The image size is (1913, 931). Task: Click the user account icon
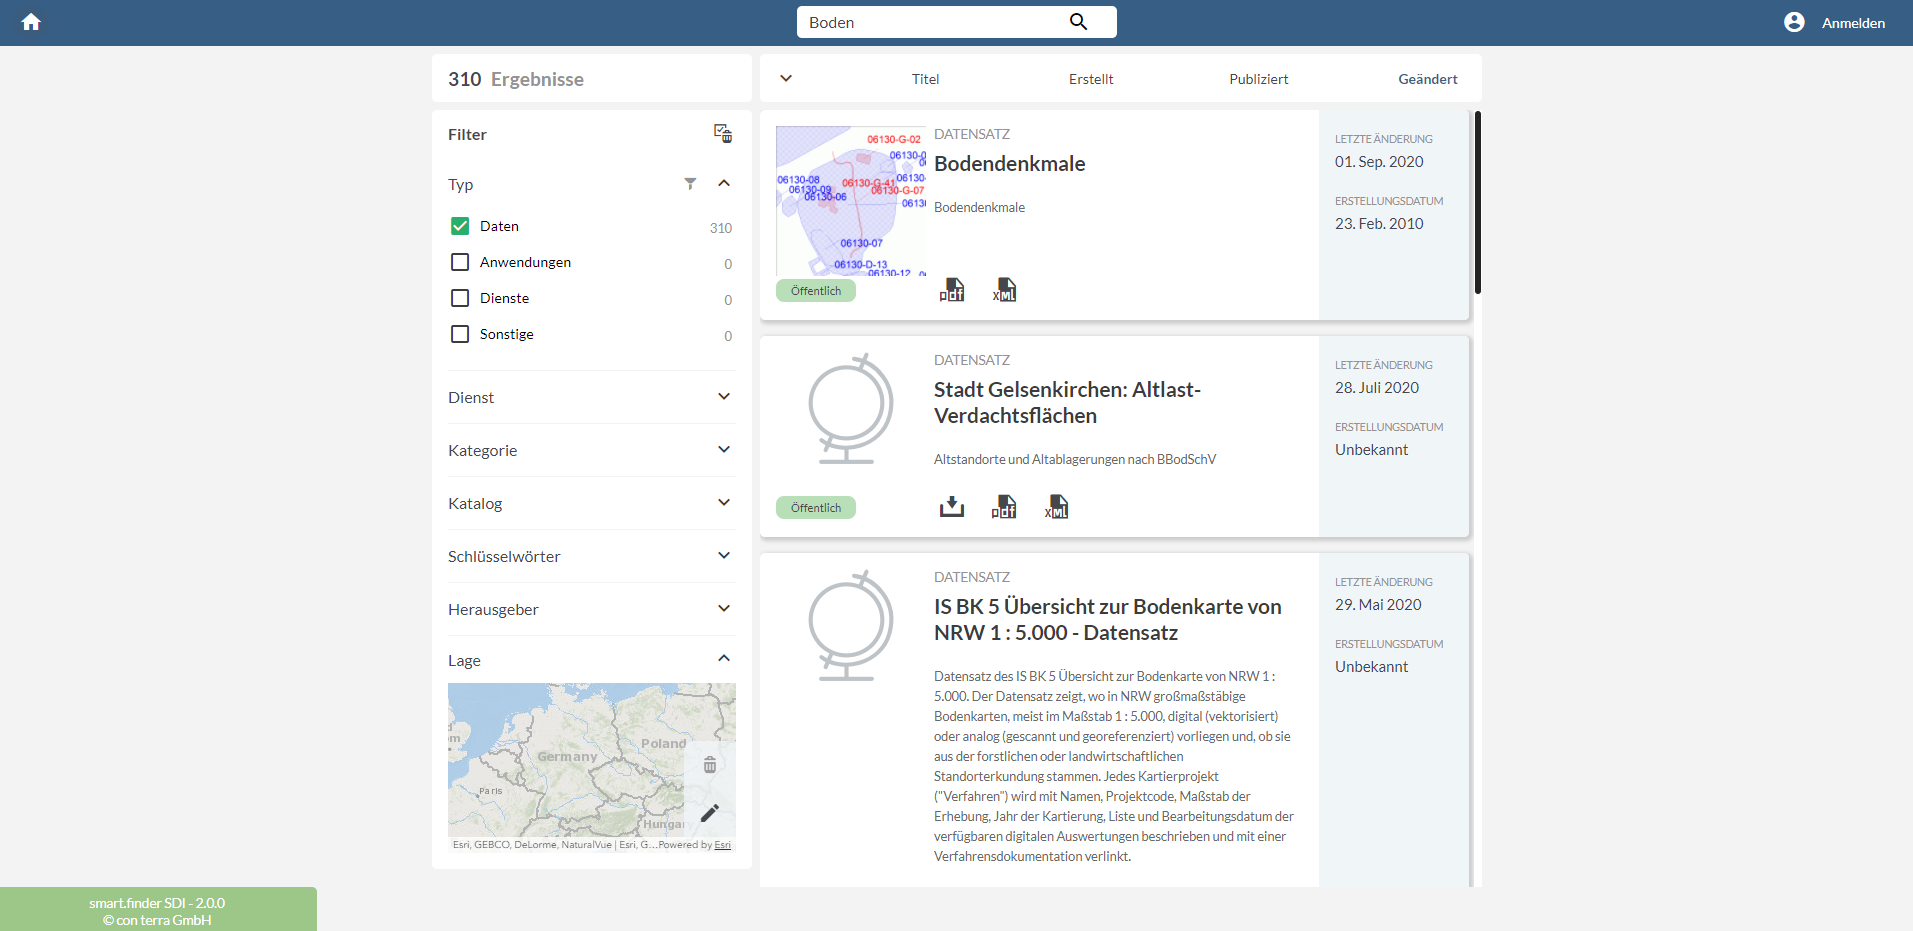(1794, 22)
